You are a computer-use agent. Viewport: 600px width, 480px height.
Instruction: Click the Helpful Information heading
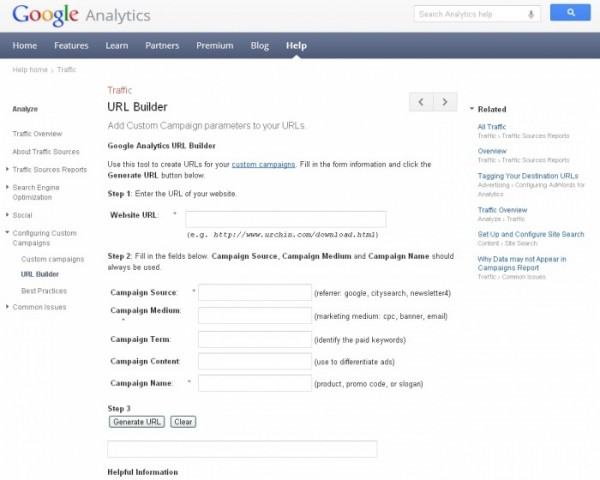coord(143,472)
